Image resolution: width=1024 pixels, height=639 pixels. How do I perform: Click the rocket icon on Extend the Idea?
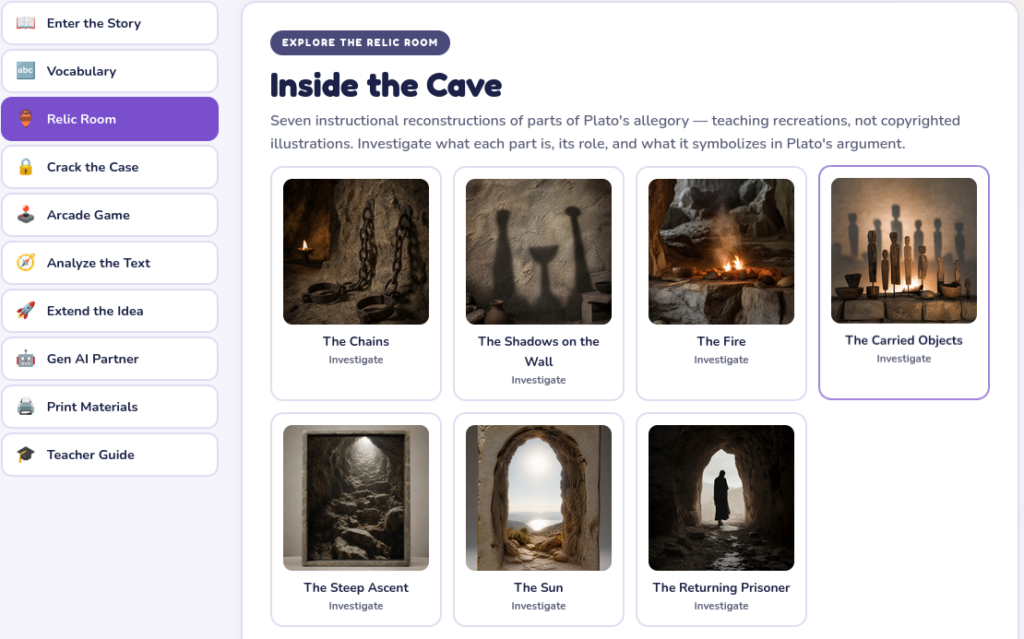coord(25,310)
